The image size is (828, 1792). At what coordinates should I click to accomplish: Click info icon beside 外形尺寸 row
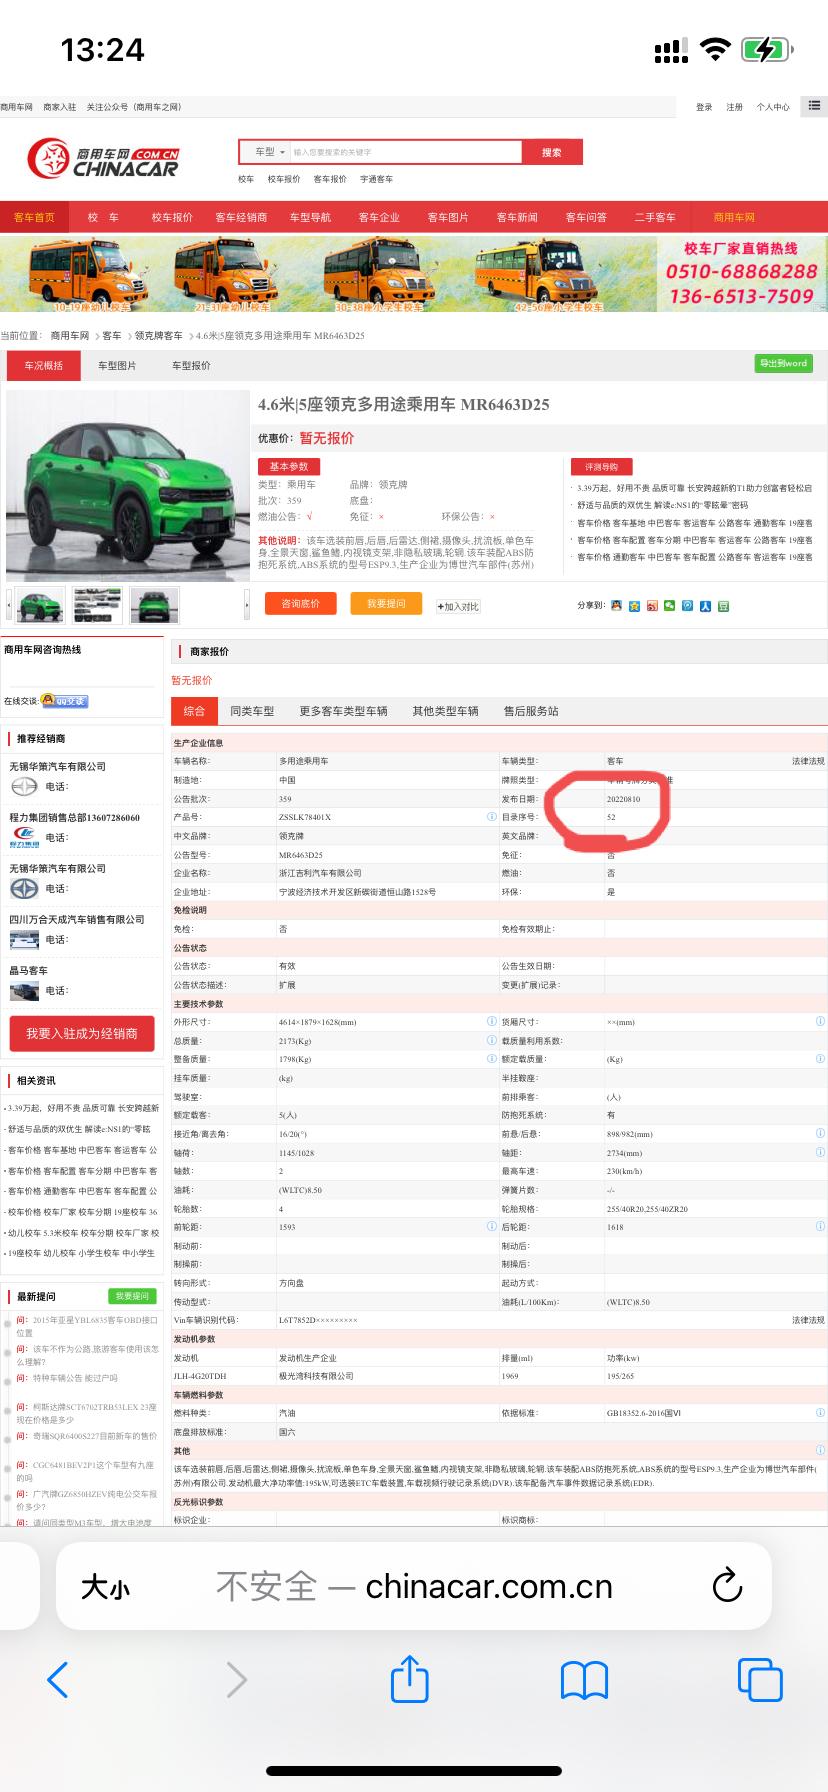click(491, 1022)
